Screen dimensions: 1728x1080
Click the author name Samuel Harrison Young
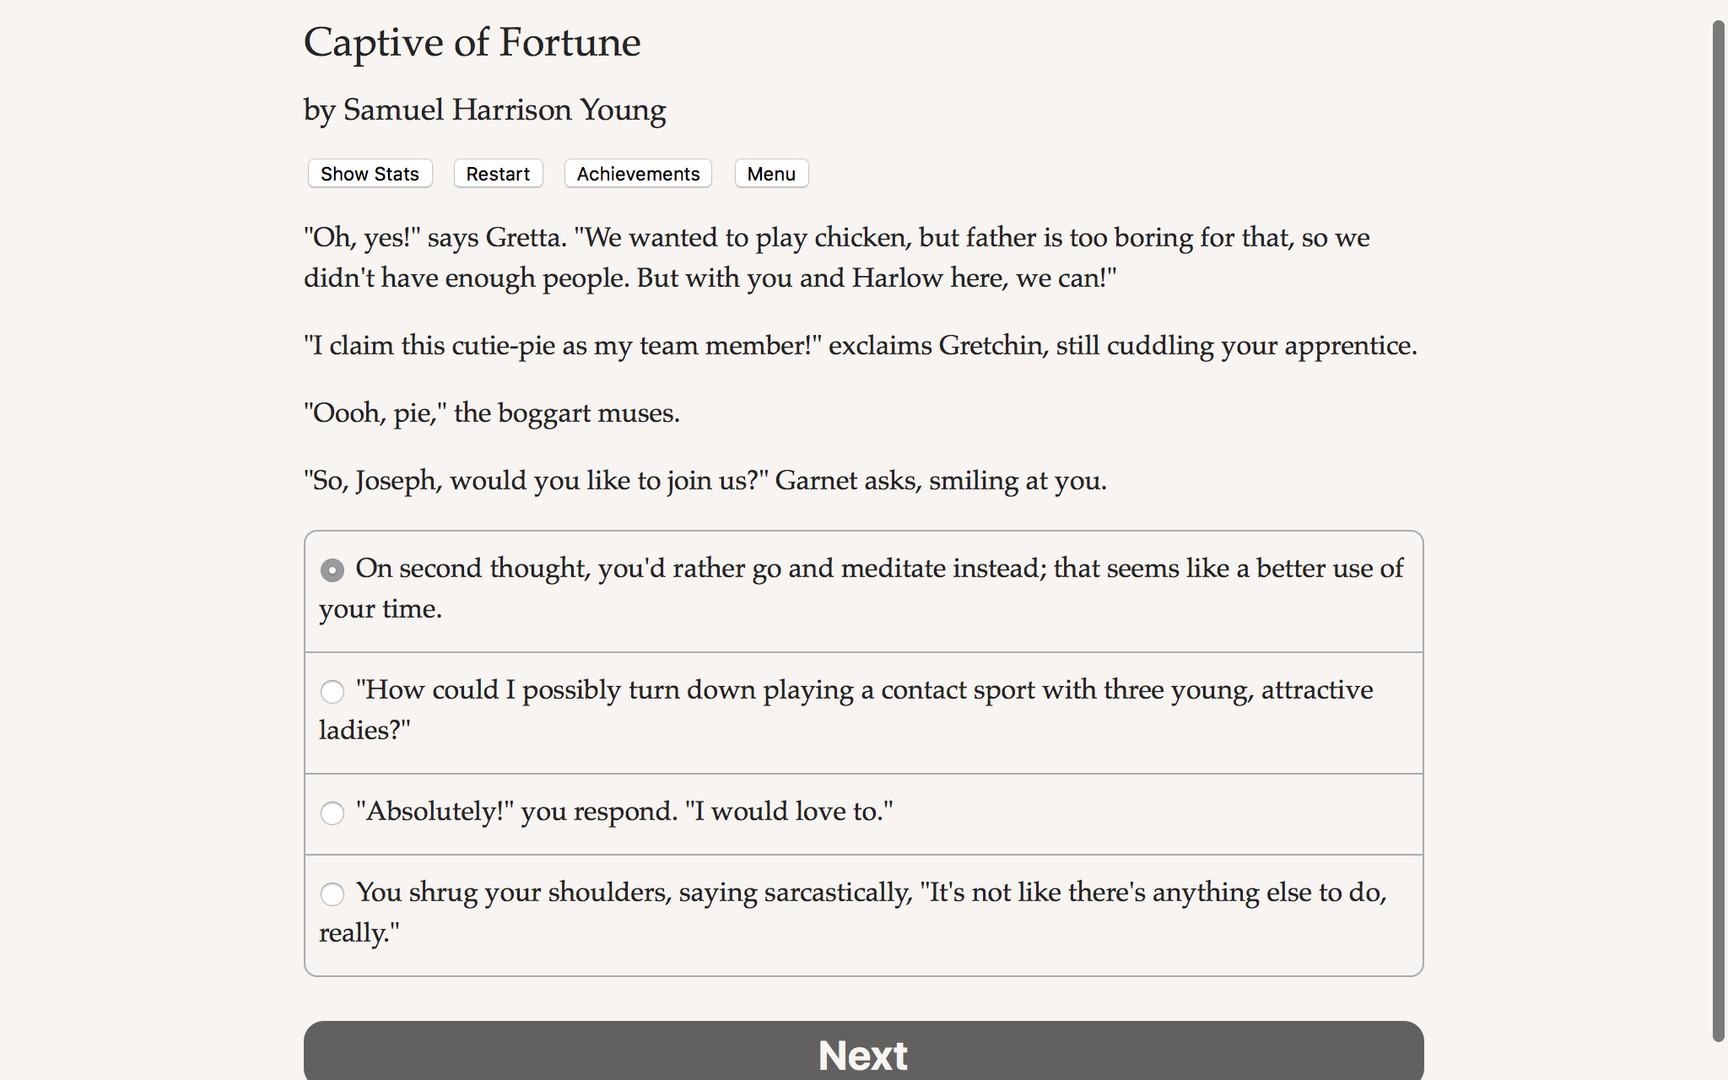tap(484, 110)
